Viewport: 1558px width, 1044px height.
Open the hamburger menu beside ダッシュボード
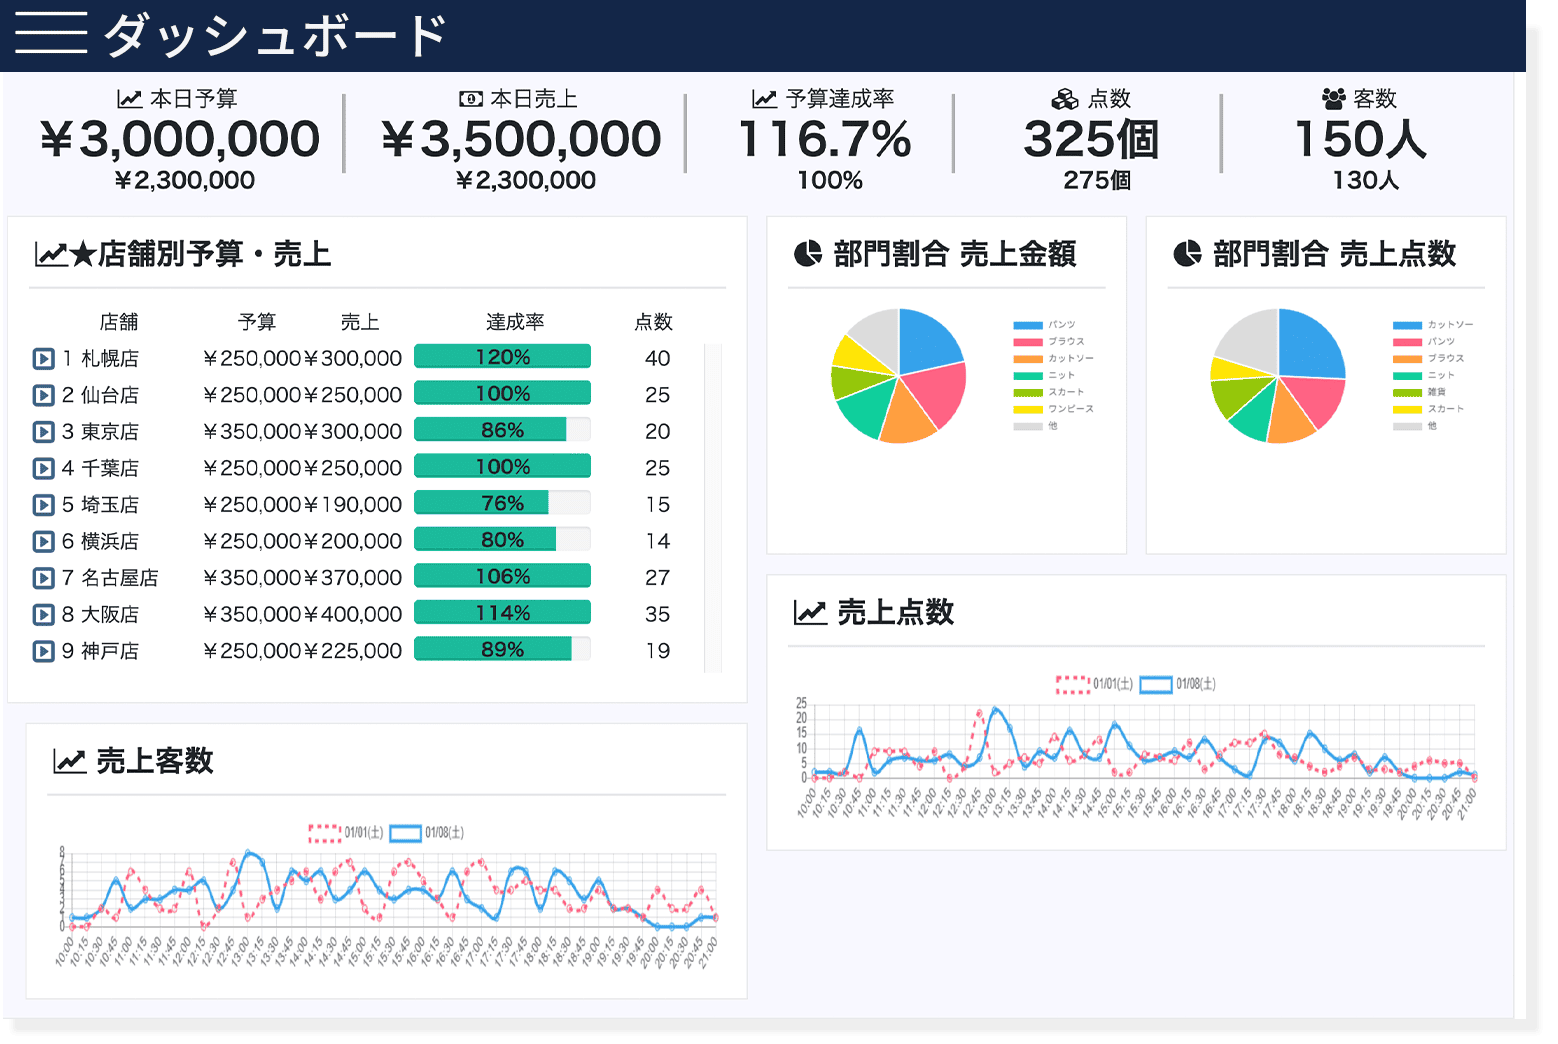point(51,34)
